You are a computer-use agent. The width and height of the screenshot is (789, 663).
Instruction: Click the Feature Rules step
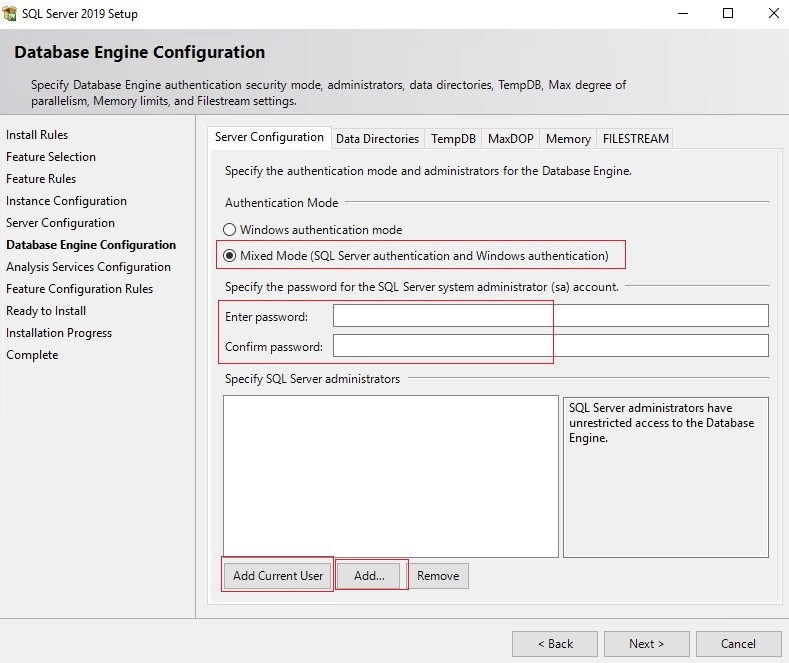point(41,179)
